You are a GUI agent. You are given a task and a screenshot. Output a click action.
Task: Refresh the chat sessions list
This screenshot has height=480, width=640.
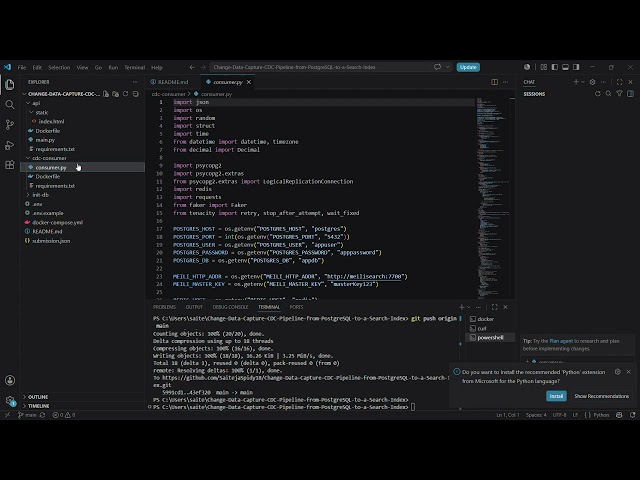(x=598, y=94)
